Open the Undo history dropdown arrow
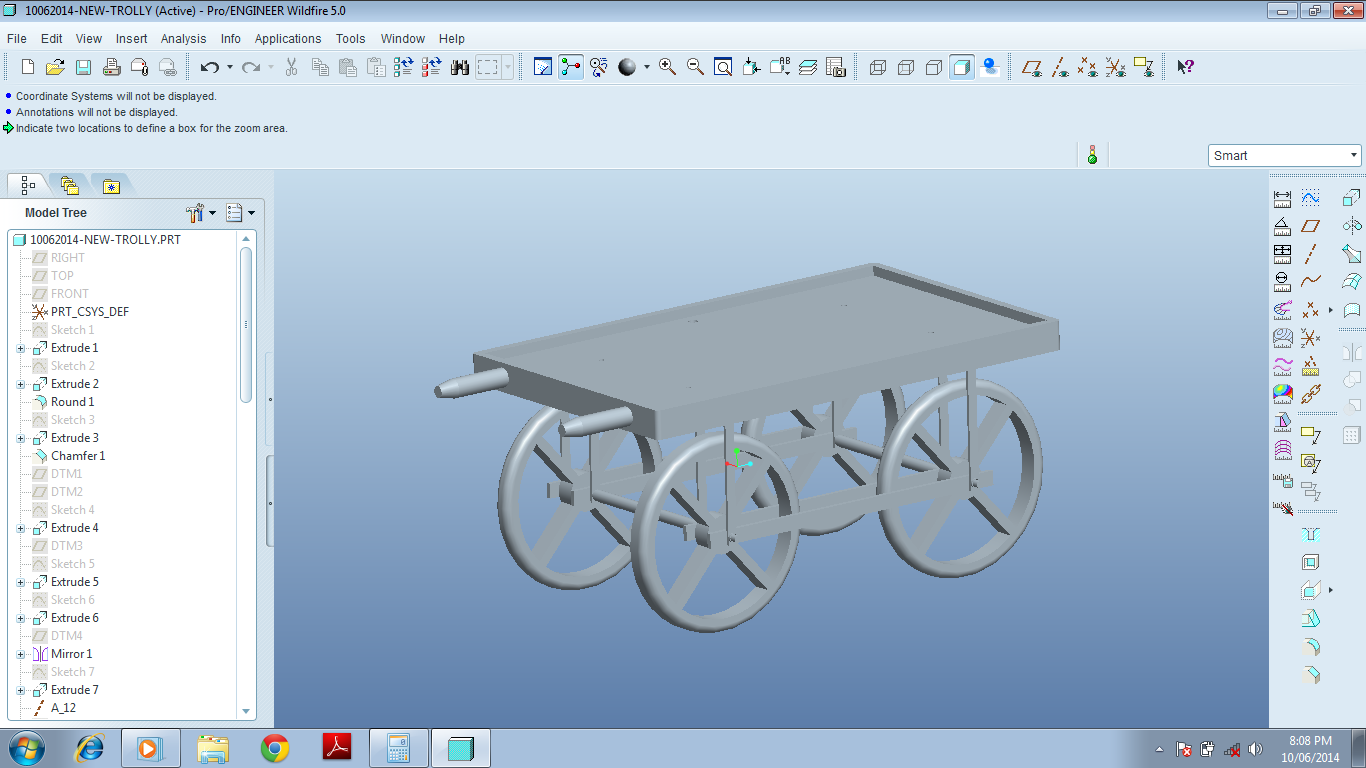Viewport: 1366px width, 768px height. coord(230,67)
